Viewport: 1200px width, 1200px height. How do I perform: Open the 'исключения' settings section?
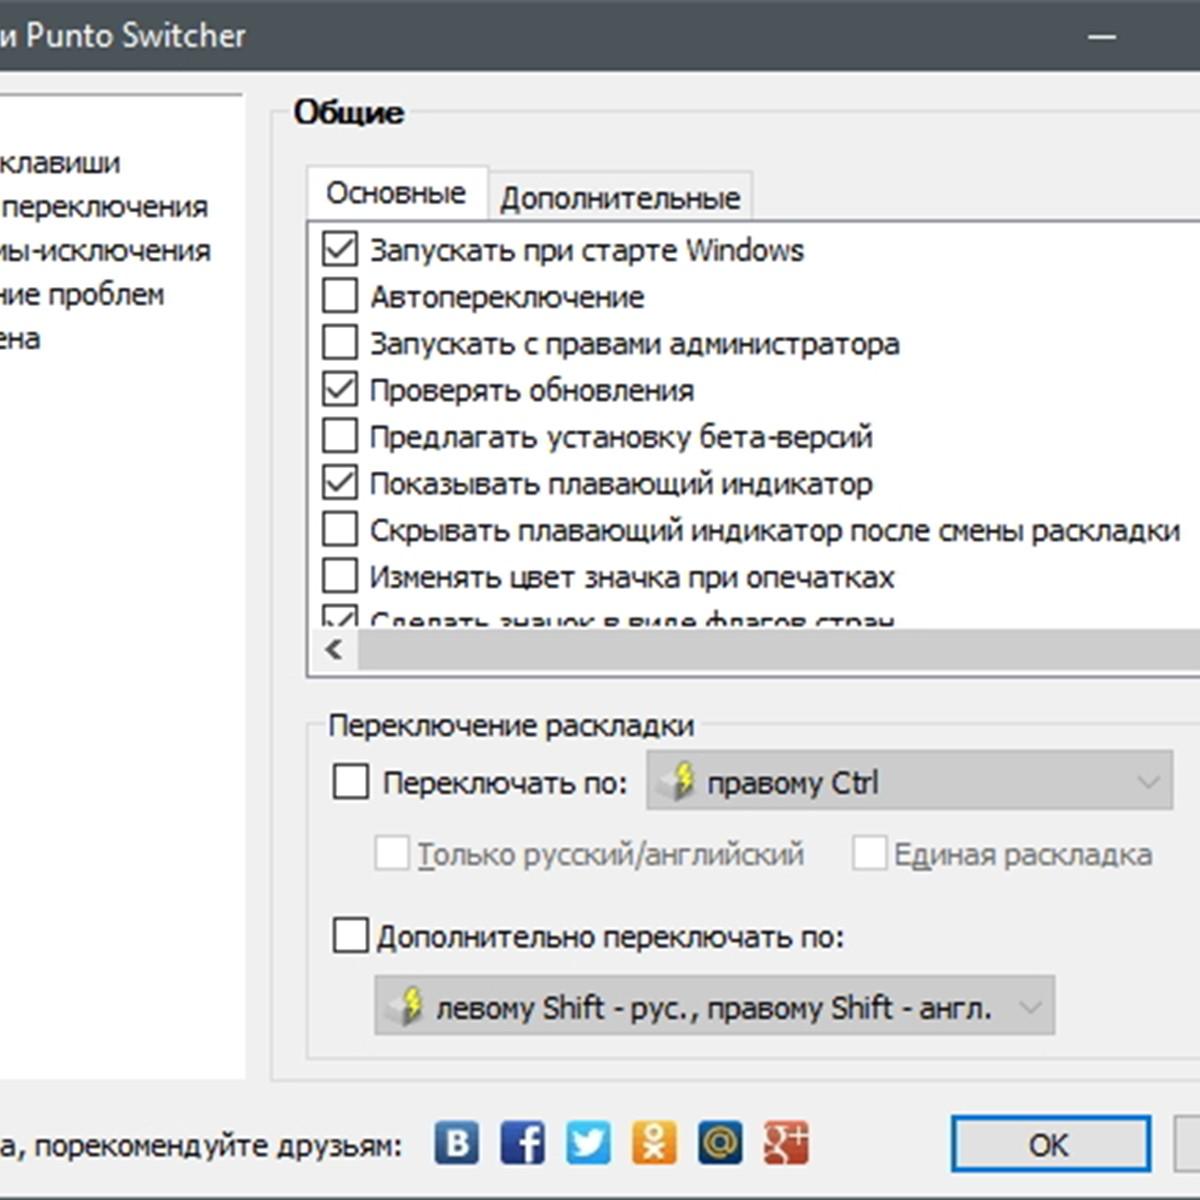tap(105, 250)
